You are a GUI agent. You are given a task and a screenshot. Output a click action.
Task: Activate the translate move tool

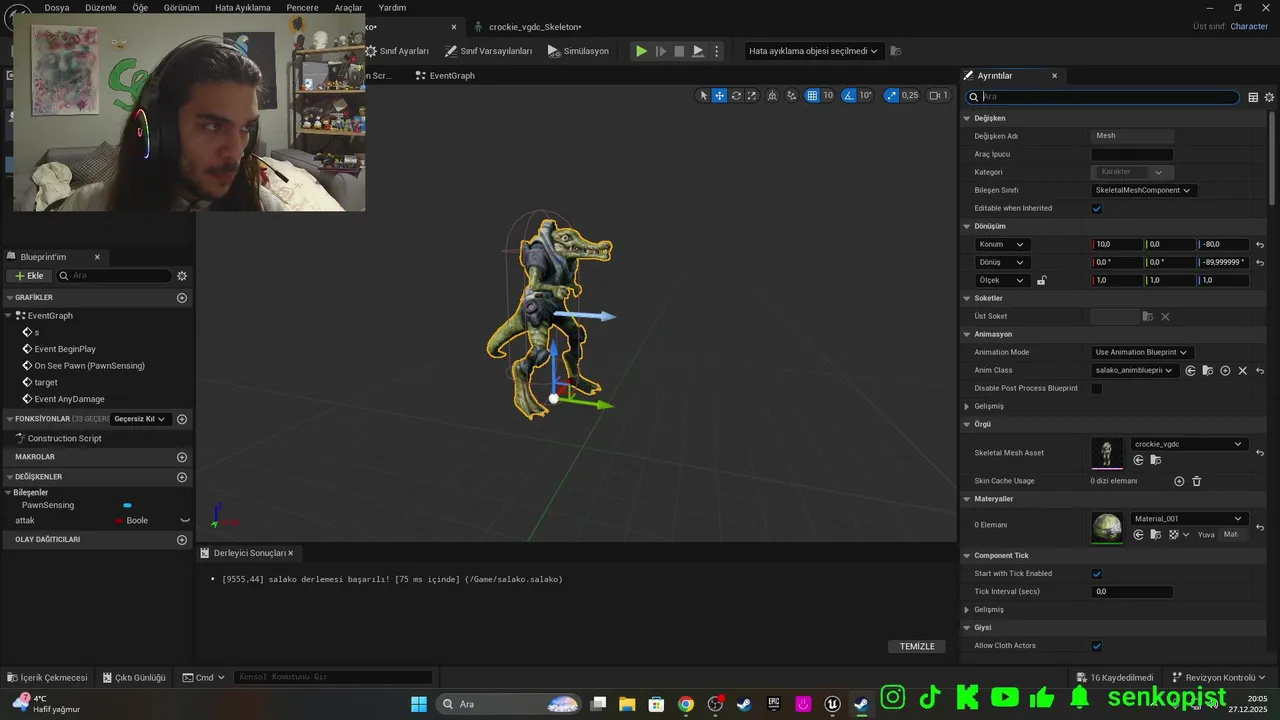pyautogui.click(x=719, y=96)
